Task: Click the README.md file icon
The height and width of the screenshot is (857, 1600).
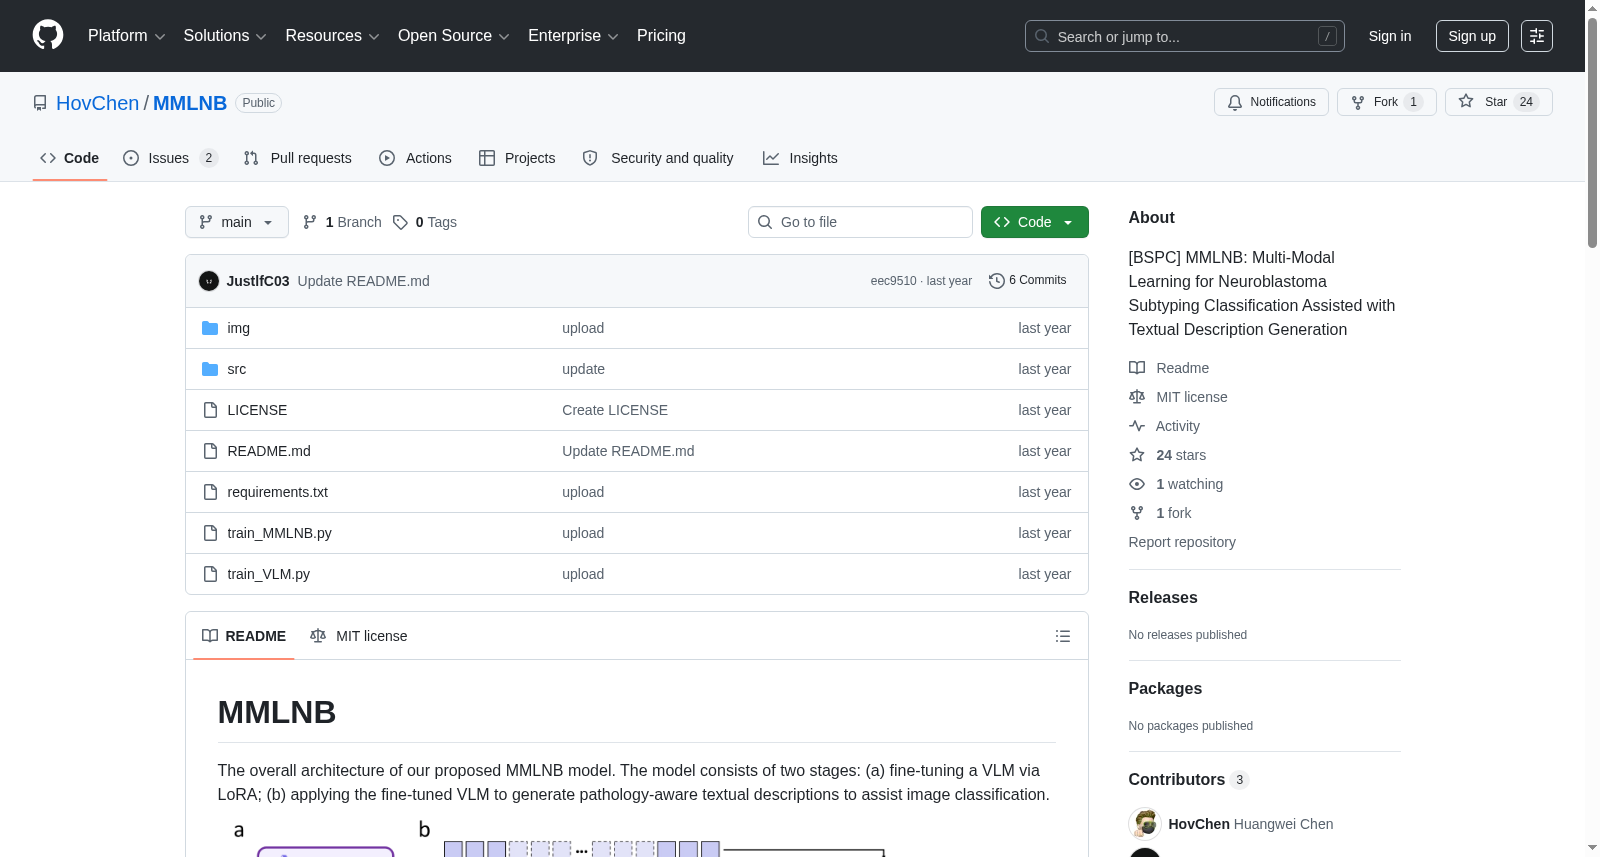Action: tap(210, 451)
